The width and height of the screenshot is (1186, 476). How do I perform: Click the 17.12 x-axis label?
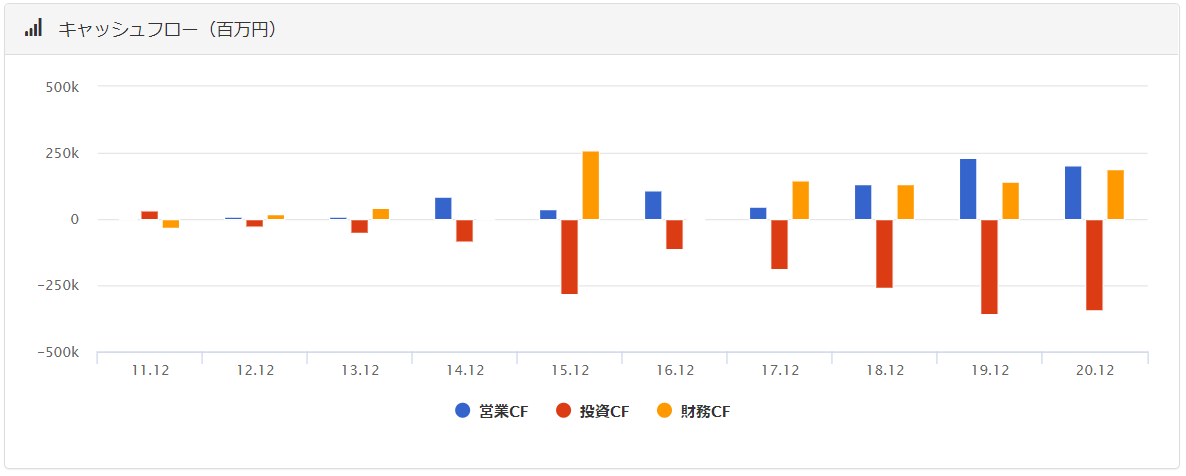[781, 371]
